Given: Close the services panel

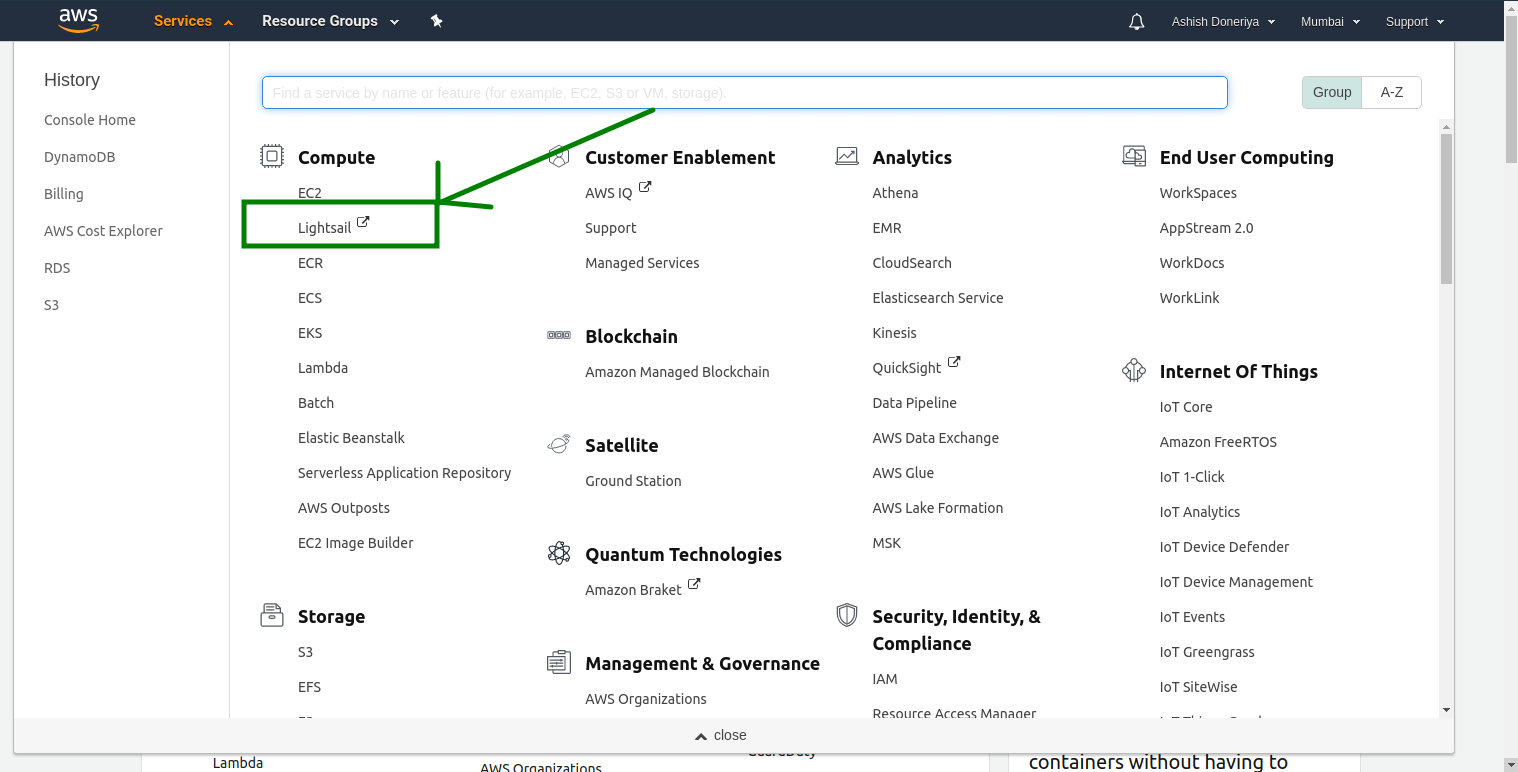Looking at the screenshot, I should (721, 735).
